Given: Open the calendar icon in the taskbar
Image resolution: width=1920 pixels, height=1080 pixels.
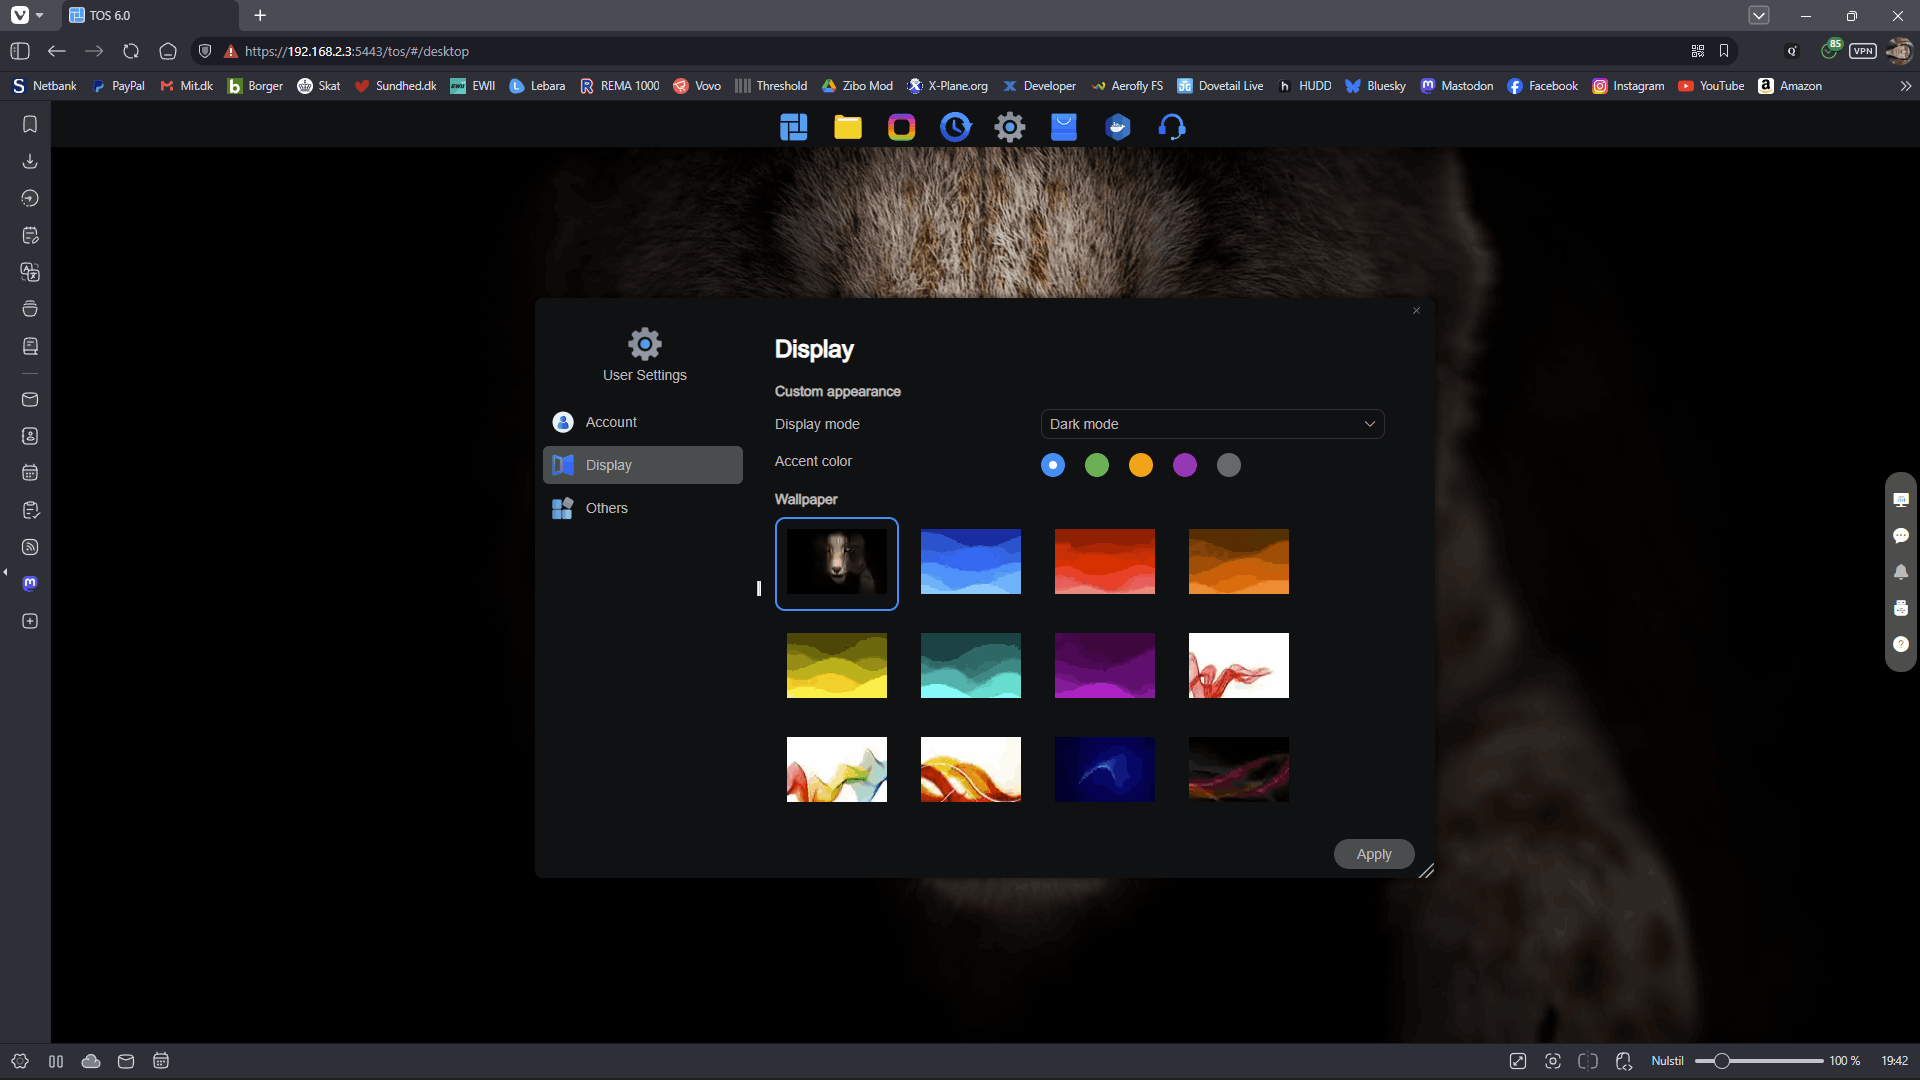Looking at the screenshot, I should coord(161,1061).
